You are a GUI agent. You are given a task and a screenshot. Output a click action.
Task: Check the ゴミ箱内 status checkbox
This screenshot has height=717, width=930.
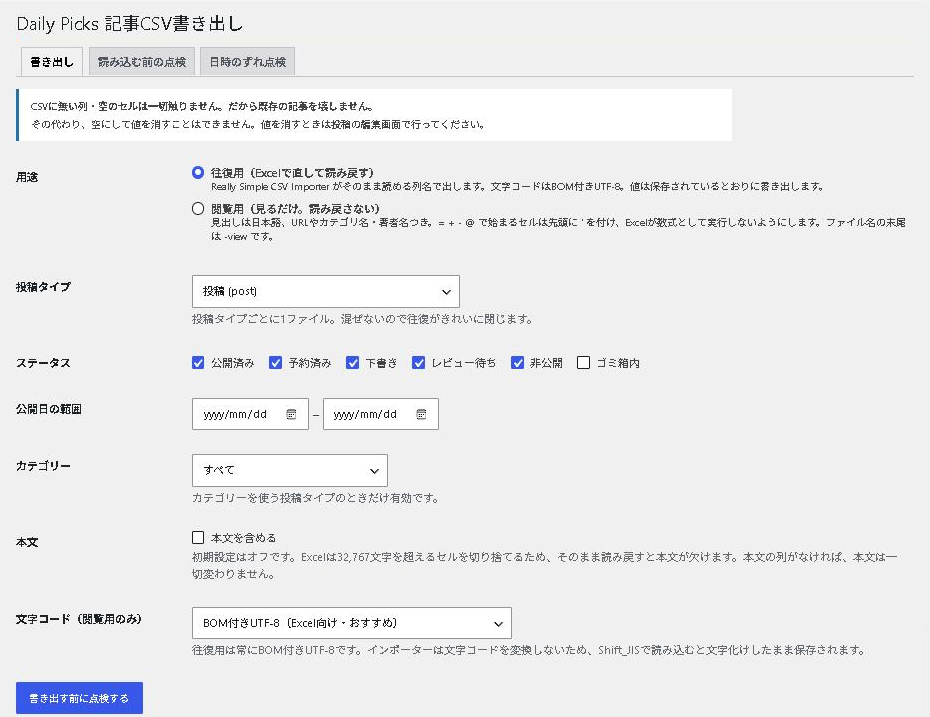(584, 362)
